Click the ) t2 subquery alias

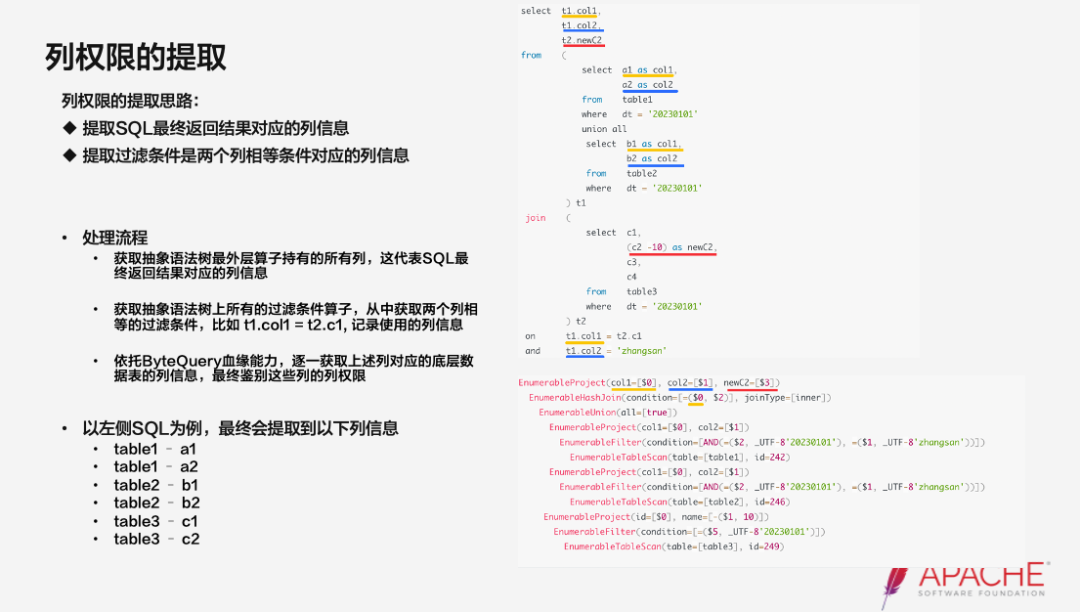(576, 321)
